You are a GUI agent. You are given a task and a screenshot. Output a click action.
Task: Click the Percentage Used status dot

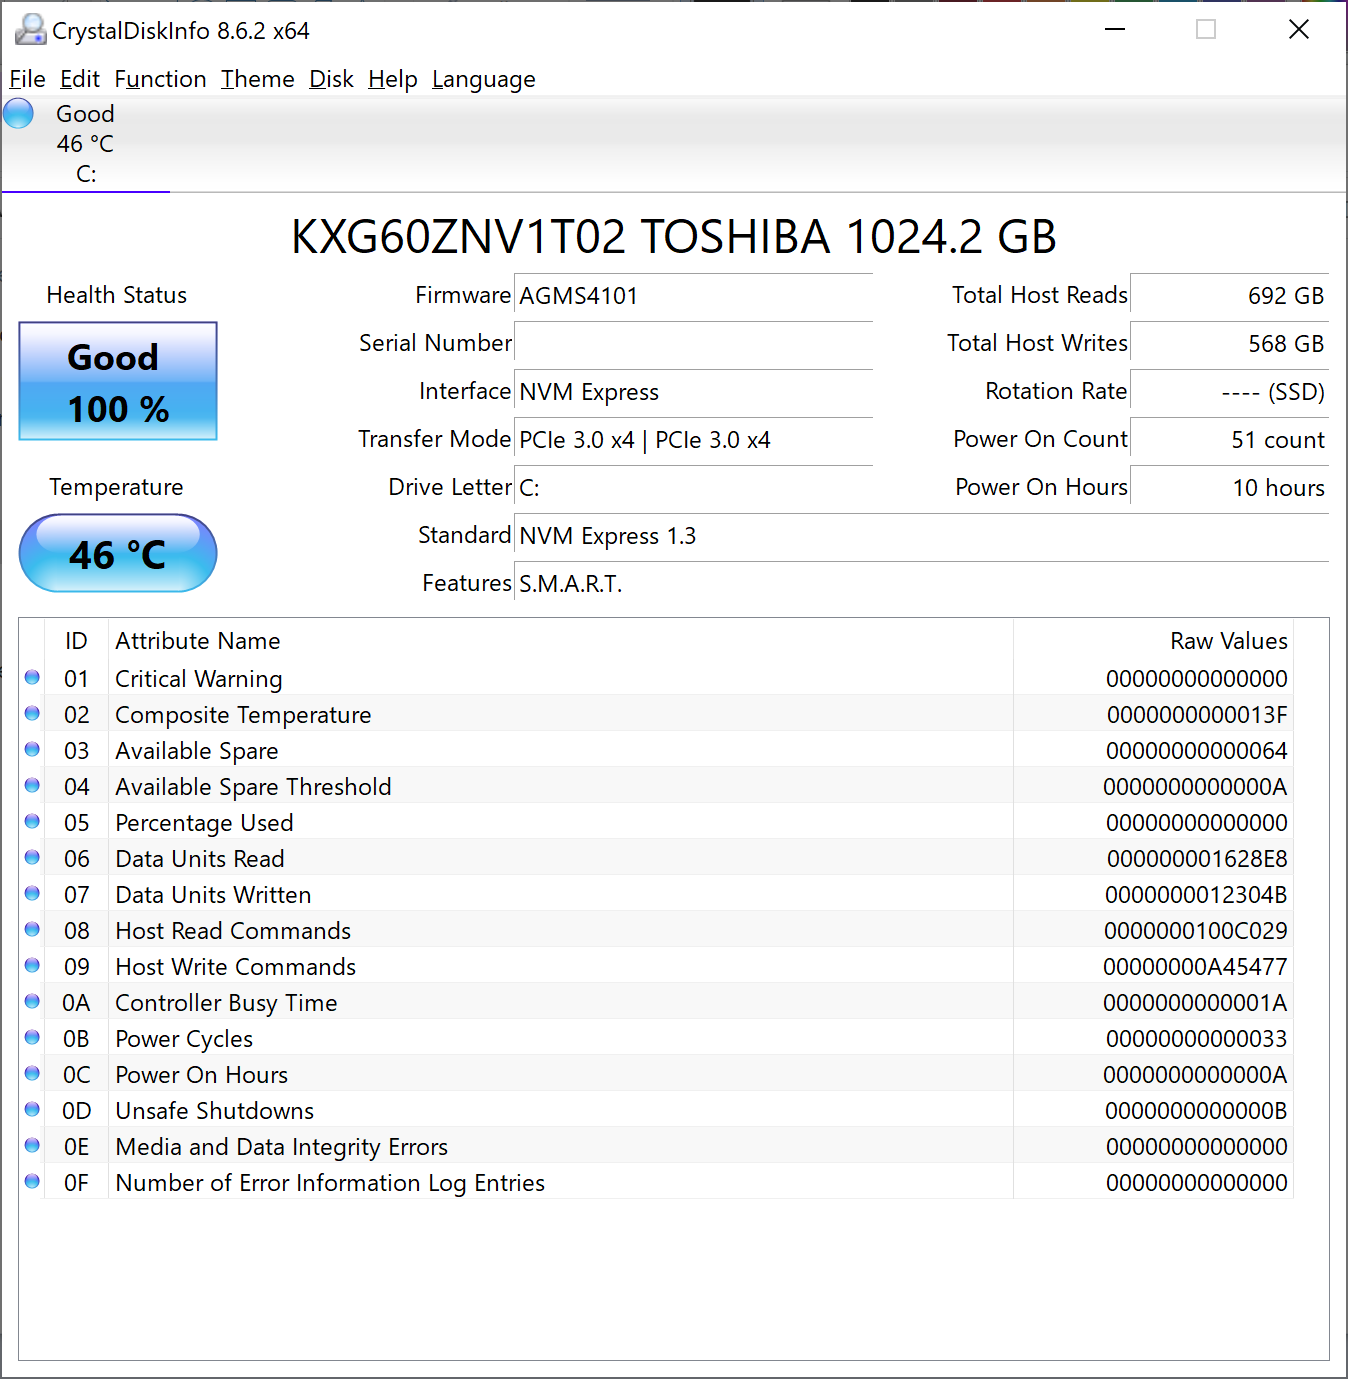(32, 821)
